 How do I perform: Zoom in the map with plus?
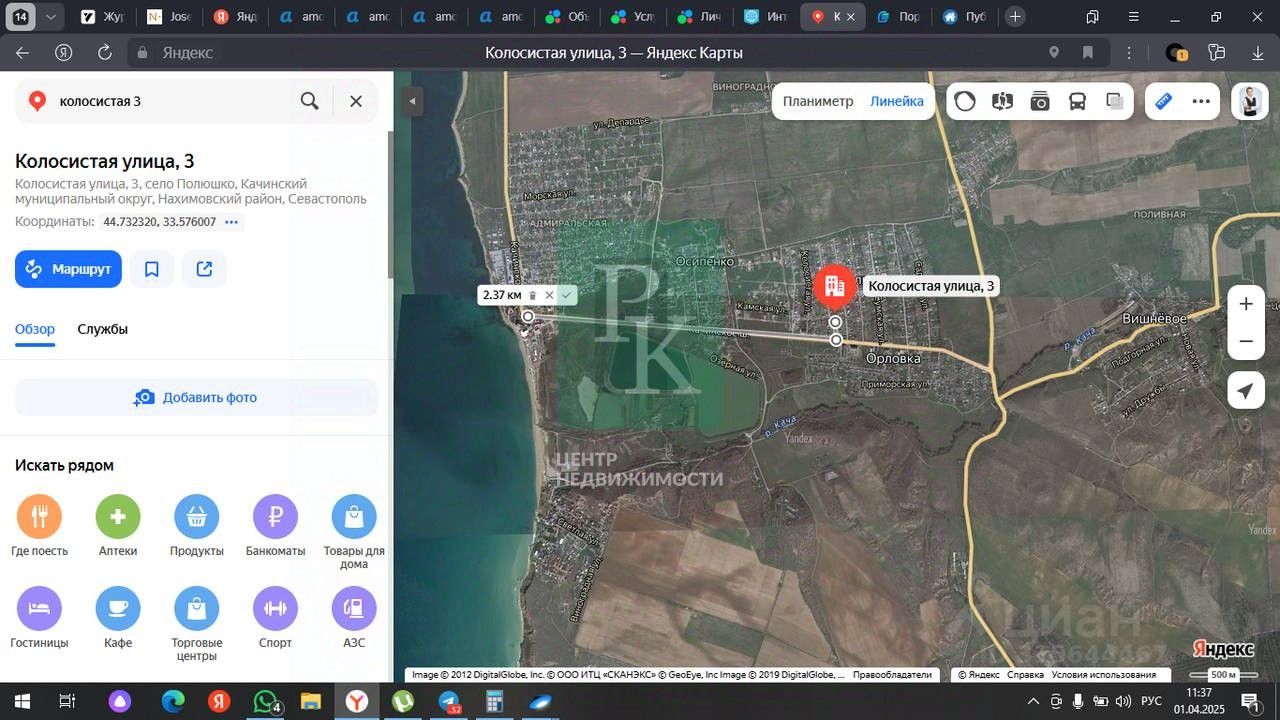(x=1245, y=304)
